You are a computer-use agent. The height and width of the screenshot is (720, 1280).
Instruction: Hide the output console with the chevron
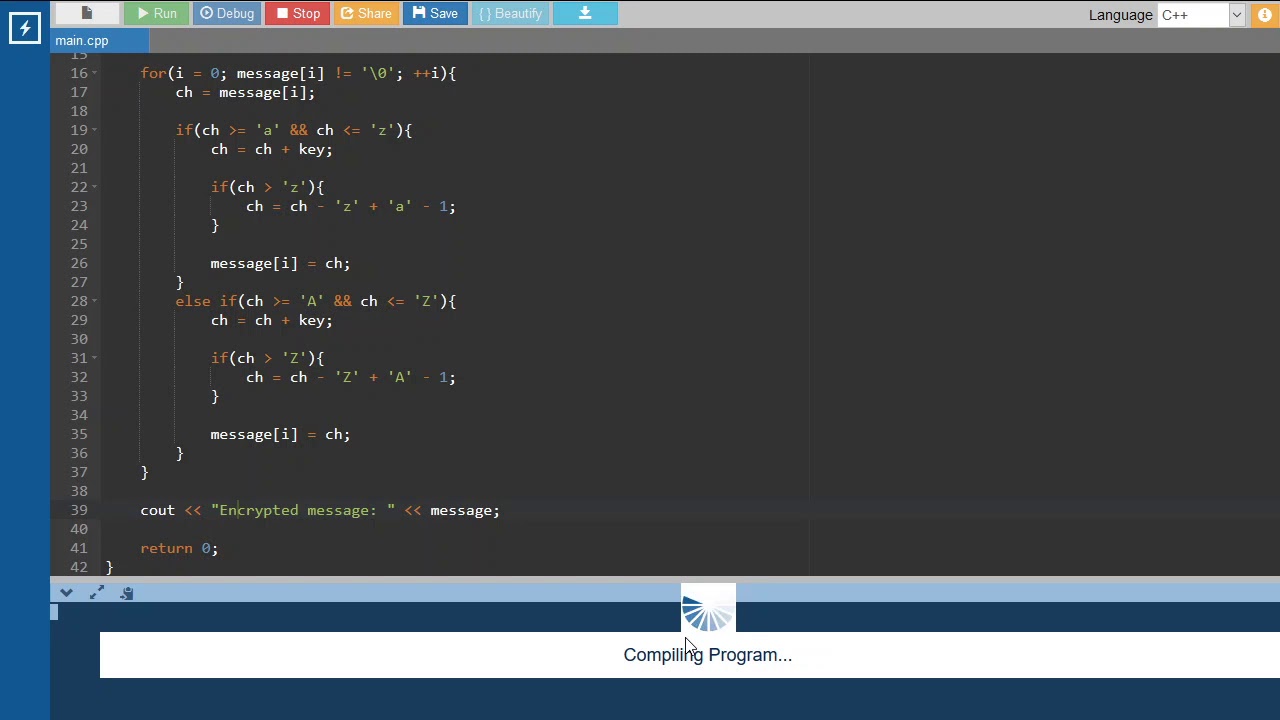click(x=66, y=593)
